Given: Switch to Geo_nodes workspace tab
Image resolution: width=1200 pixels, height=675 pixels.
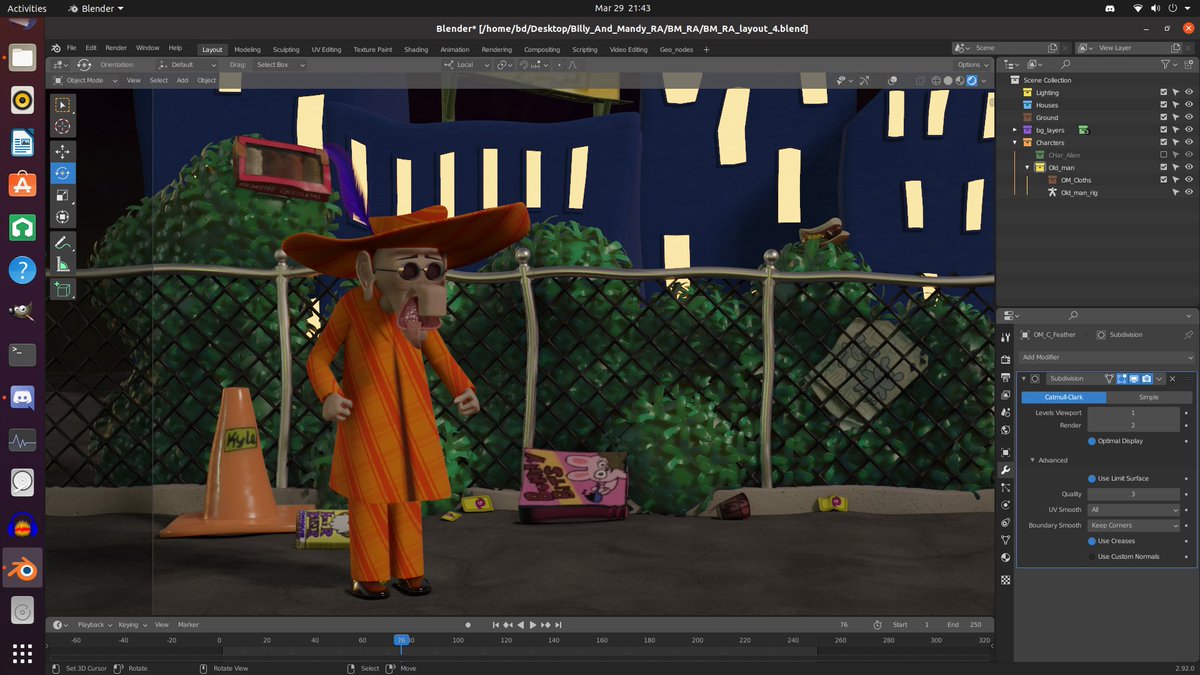Looking at the screenshot, I should pyautogui.click(x=676, y=49).
